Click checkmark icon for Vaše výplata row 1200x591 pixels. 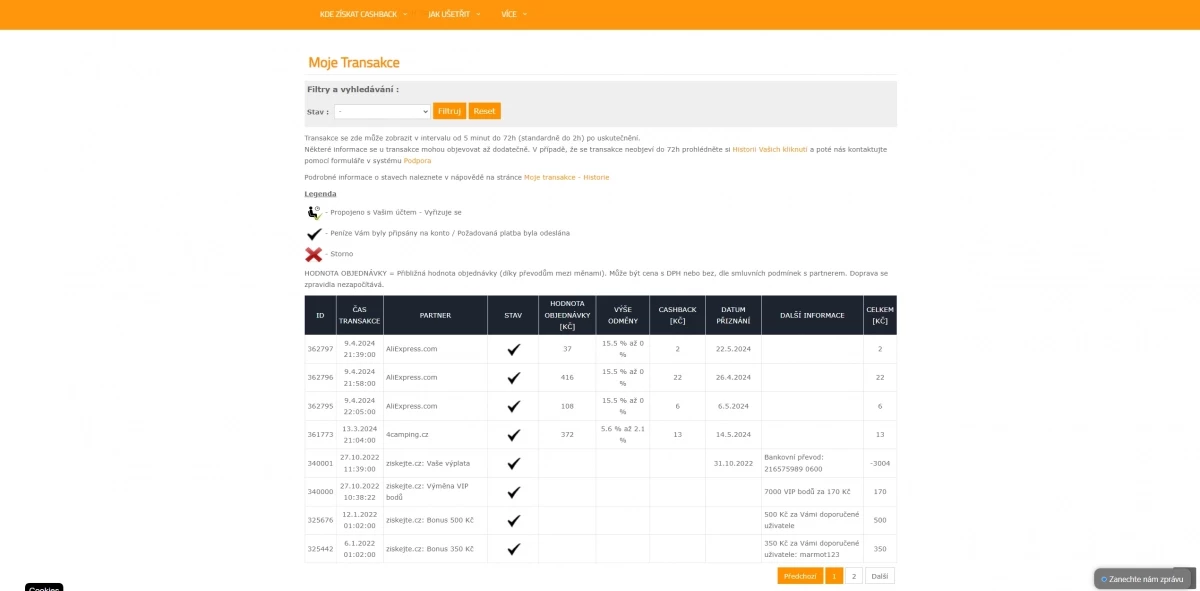514,464
